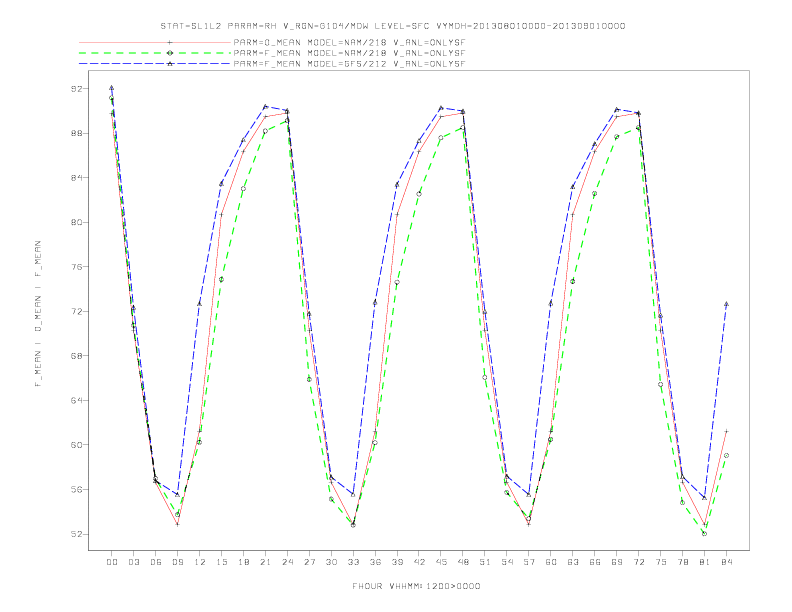Click blue GFS triangle marker at hour 84
The width and height of the screenshot is (792, 612).
point(726,304)
